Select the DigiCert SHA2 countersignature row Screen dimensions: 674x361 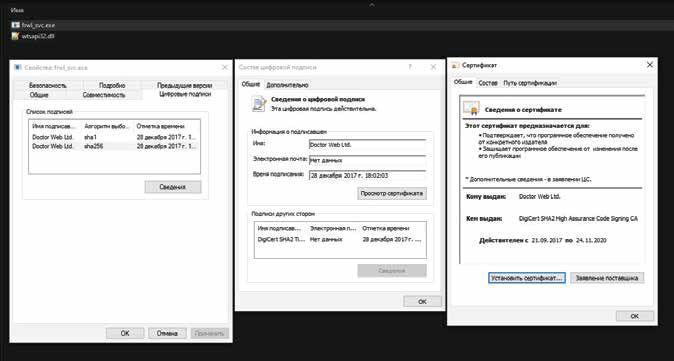coord(340,239)
